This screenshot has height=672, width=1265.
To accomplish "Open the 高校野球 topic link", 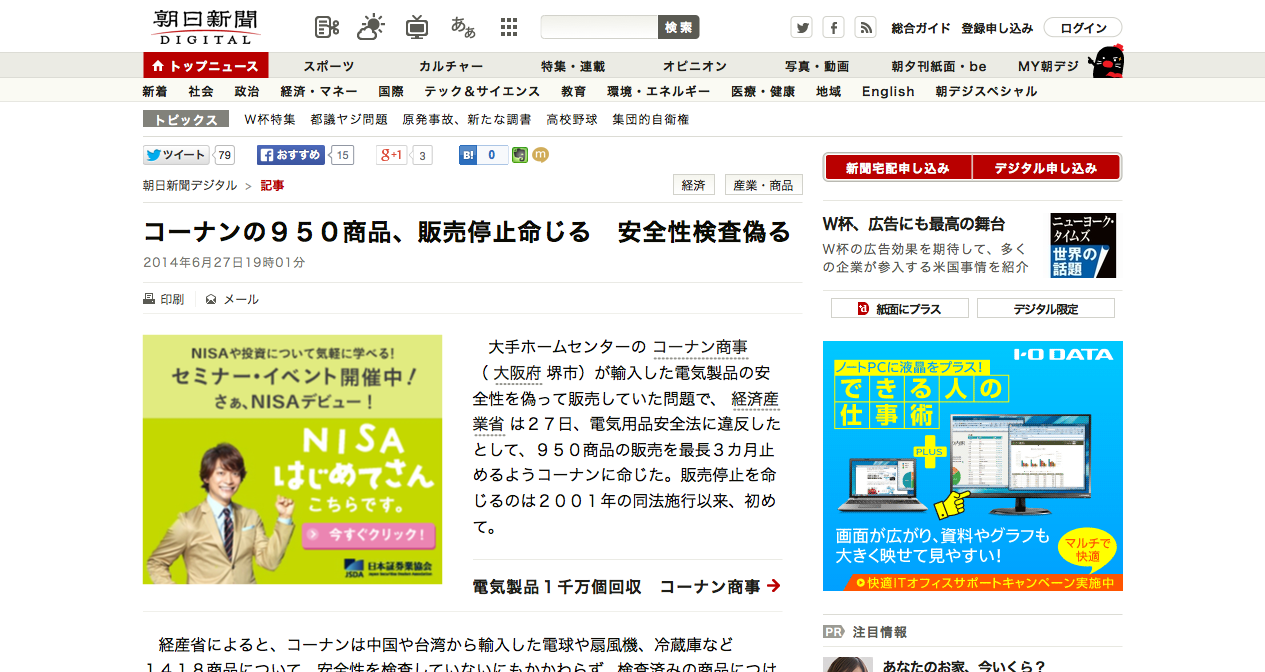I will 572,119.
